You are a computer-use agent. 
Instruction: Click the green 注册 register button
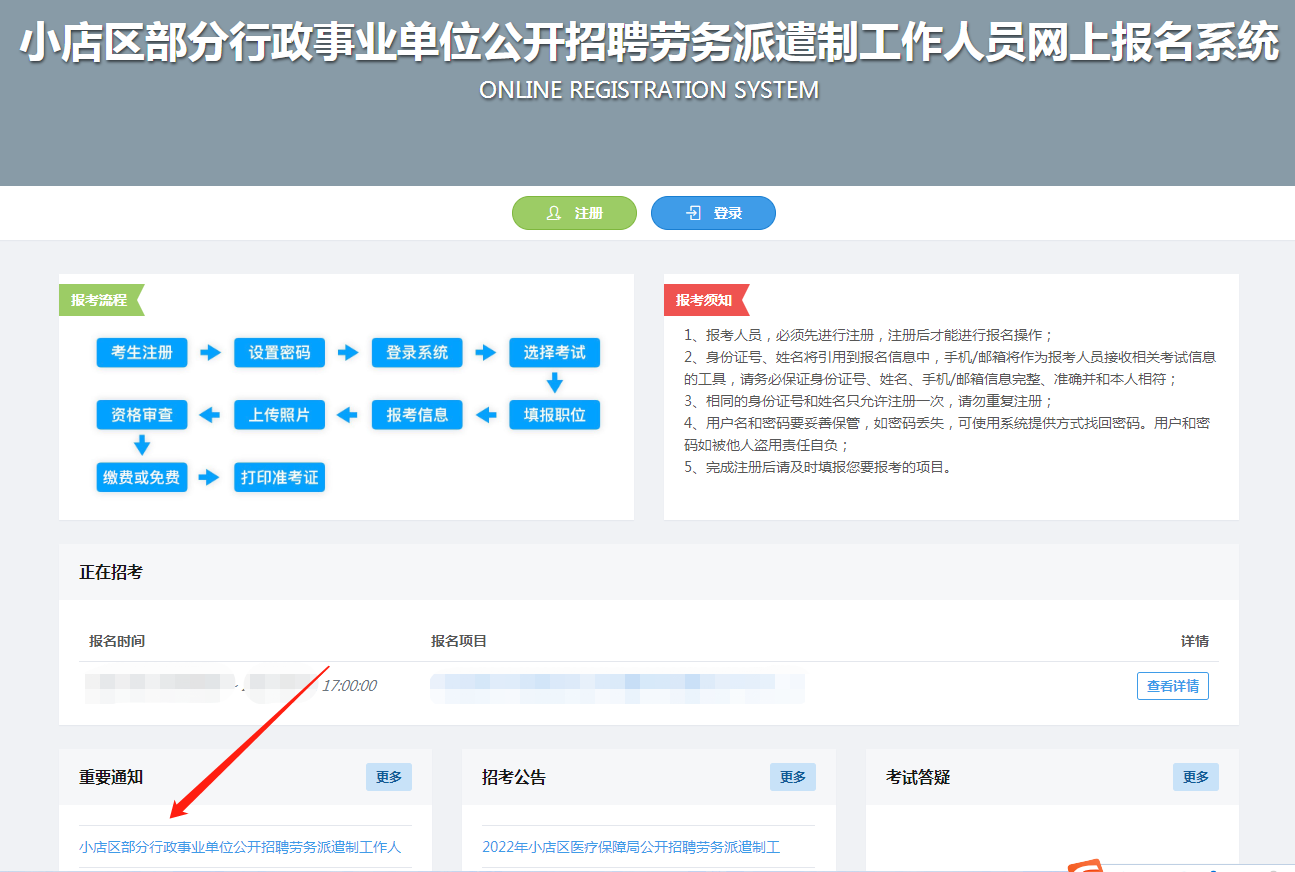574,213
